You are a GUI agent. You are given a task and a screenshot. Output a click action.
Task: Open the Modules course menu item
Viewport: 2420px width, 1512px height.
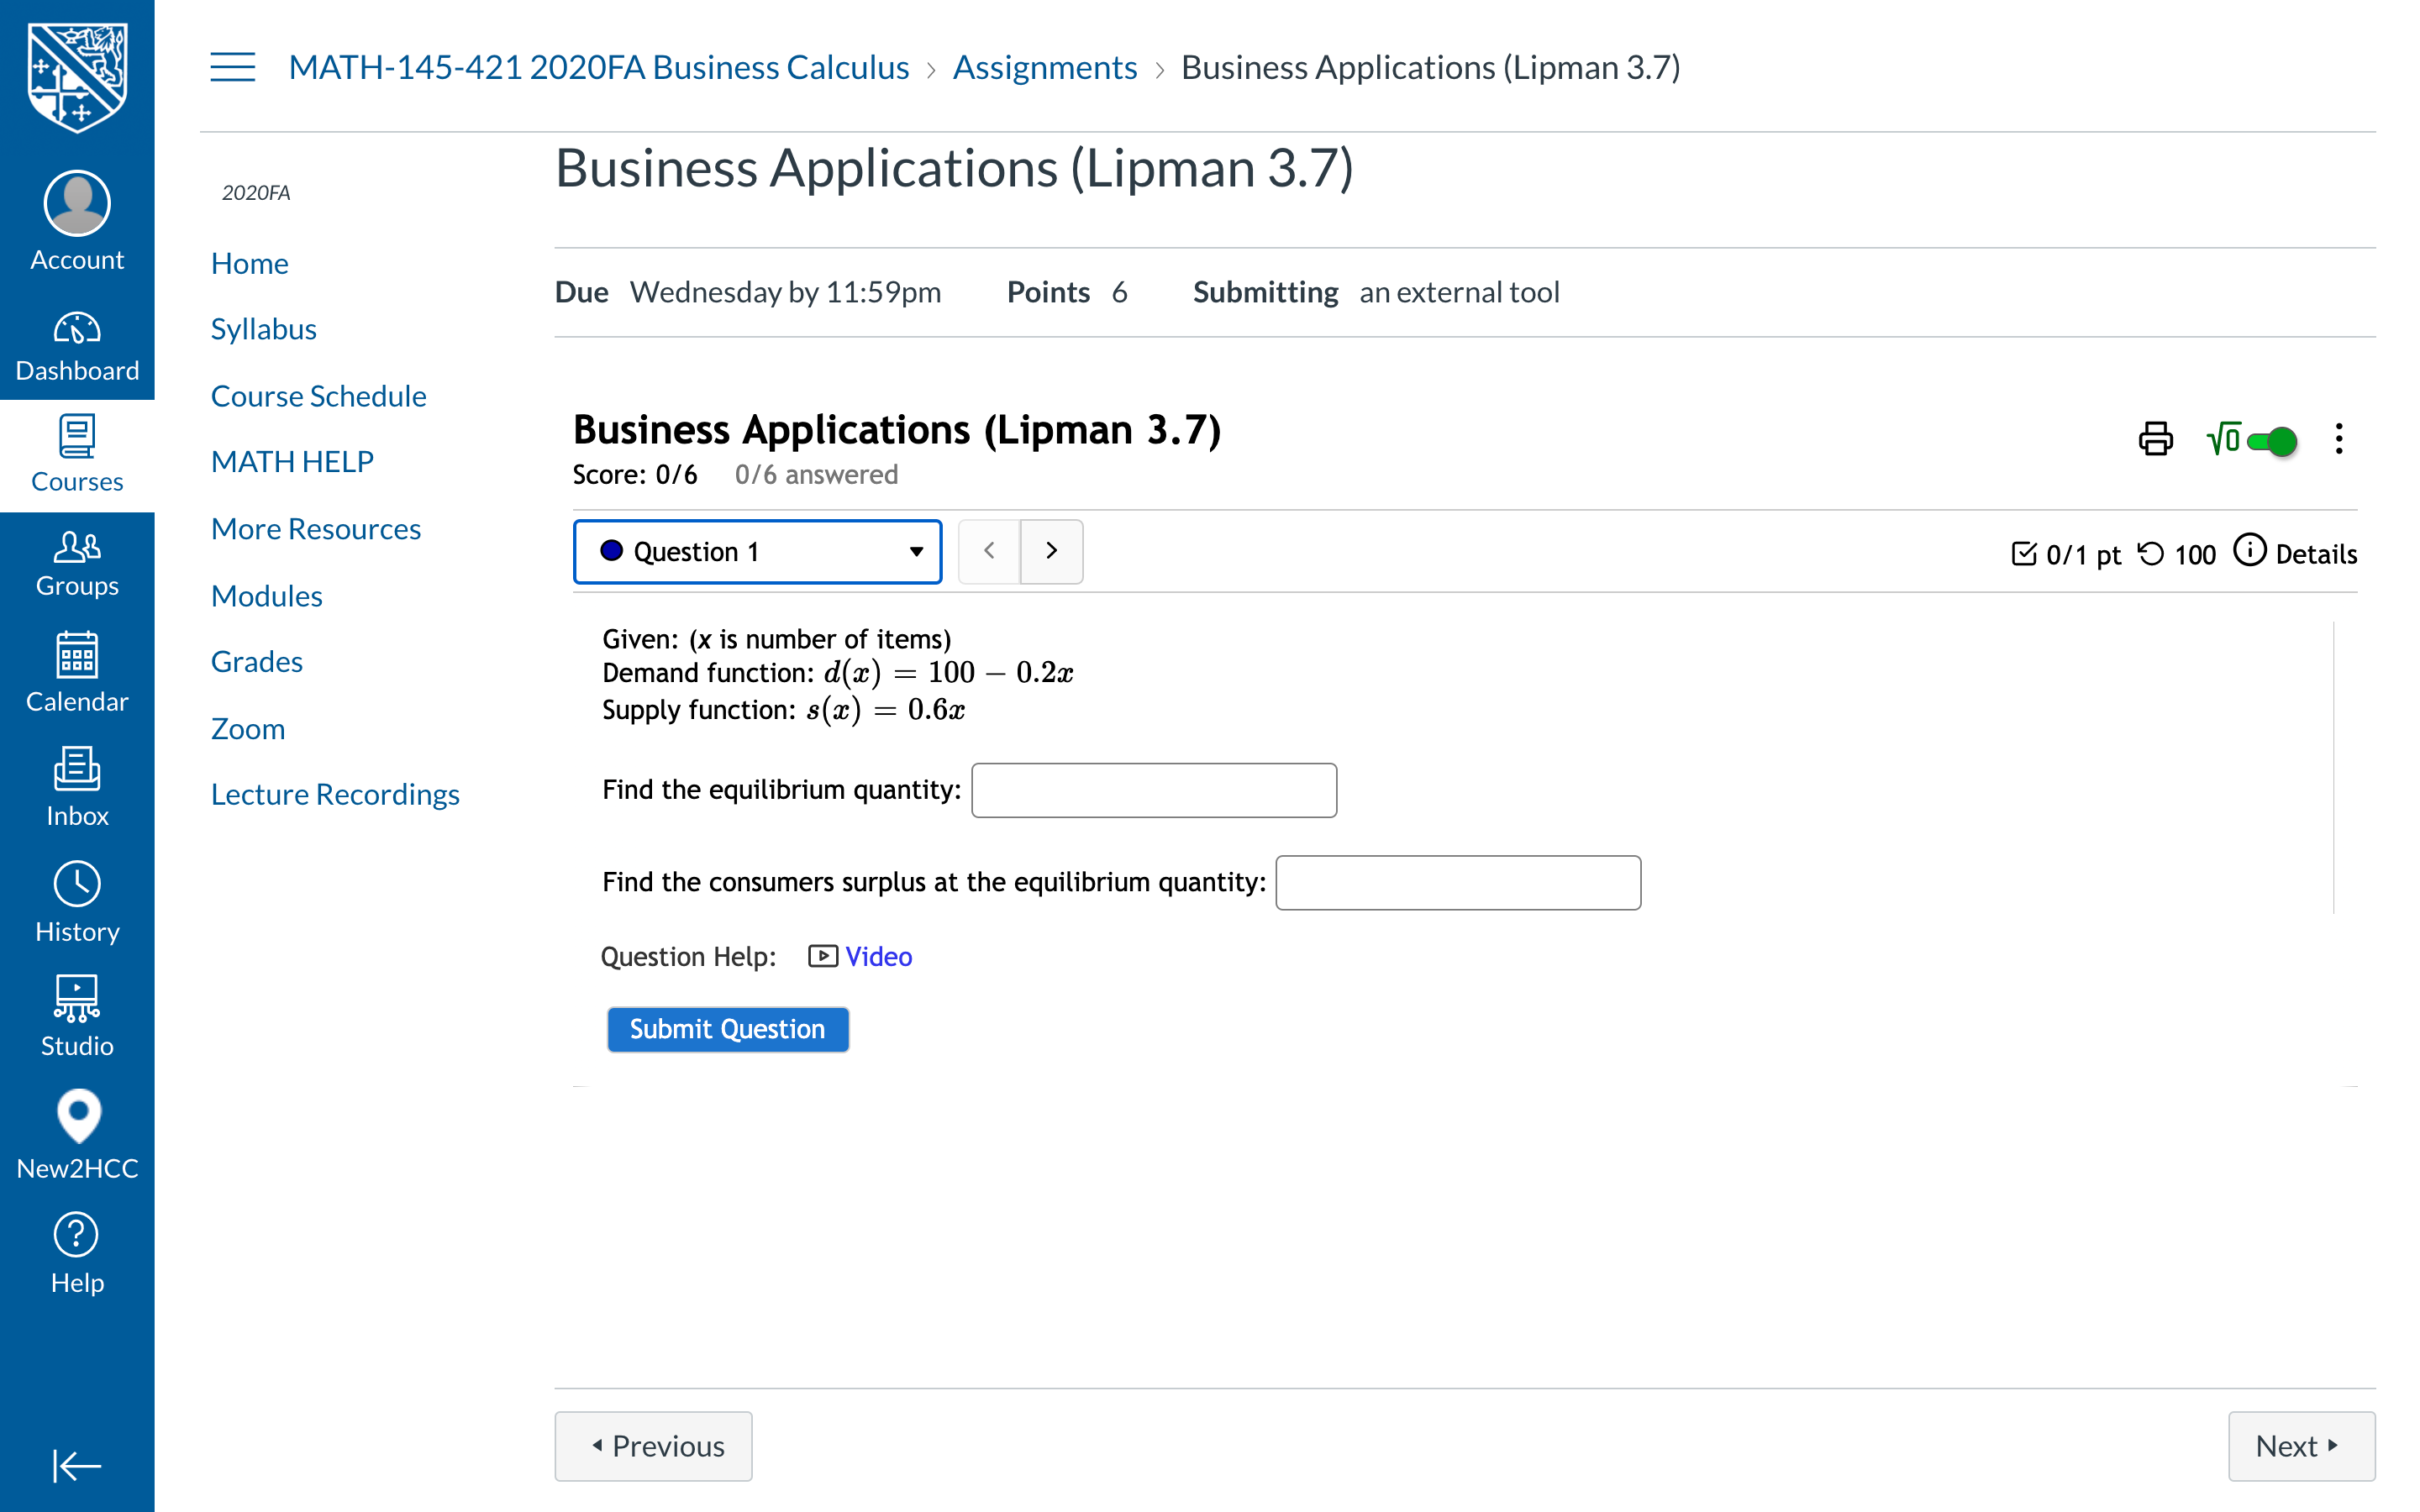pos(266,596)
